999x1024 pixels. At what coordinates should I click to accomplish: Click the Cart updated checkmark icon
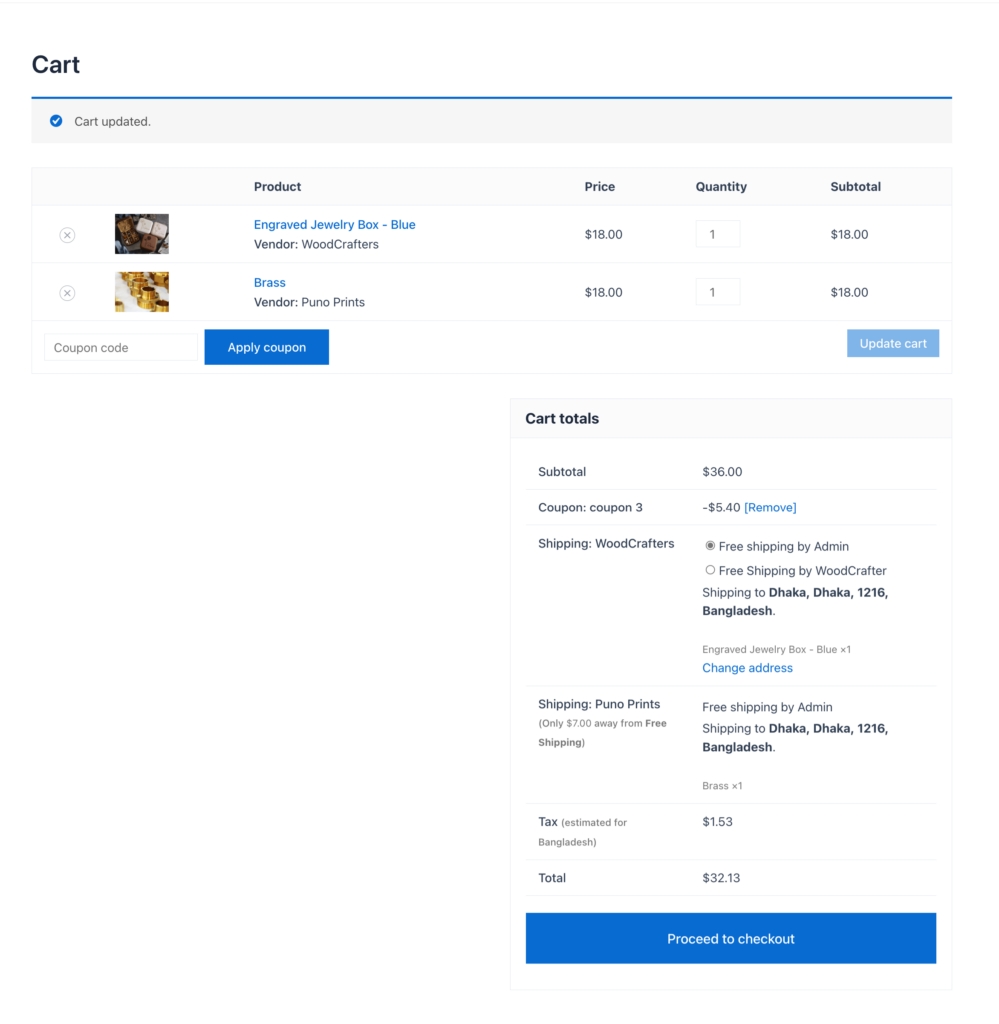(x=56, y=120)
